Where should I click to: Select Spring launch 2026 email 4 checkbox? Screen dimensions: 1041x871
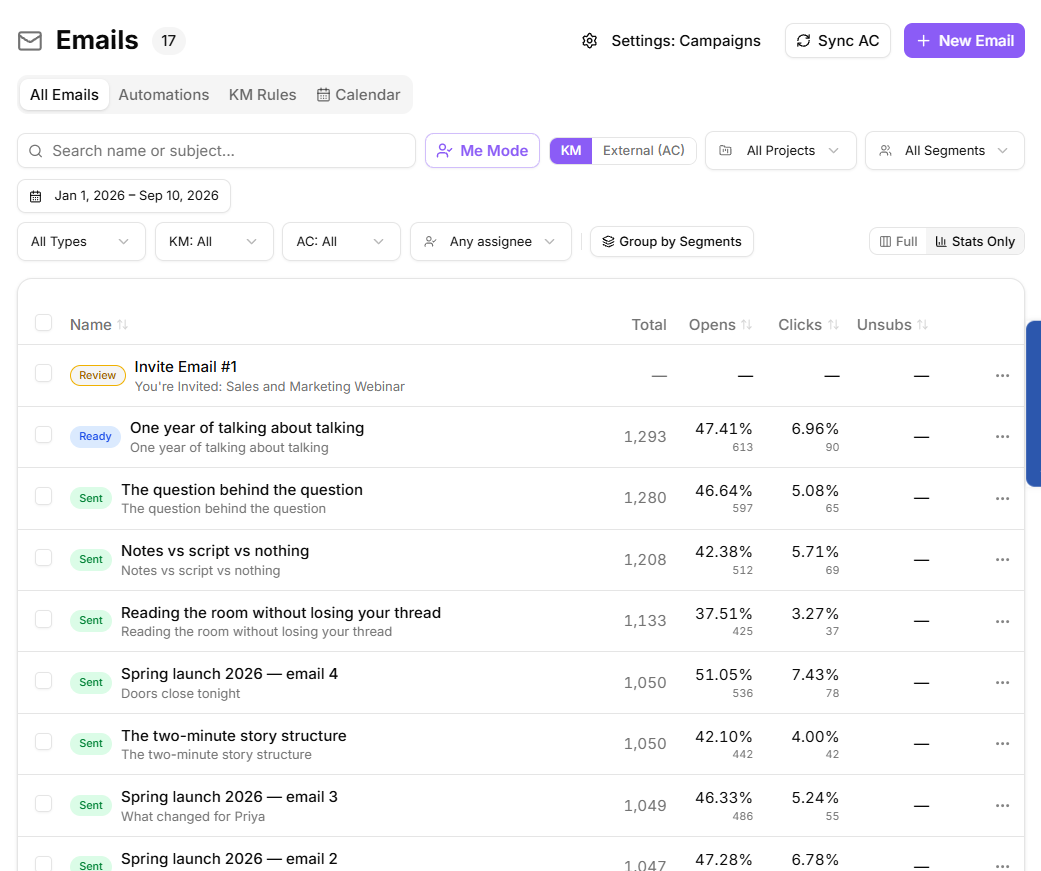click(44, 680)
